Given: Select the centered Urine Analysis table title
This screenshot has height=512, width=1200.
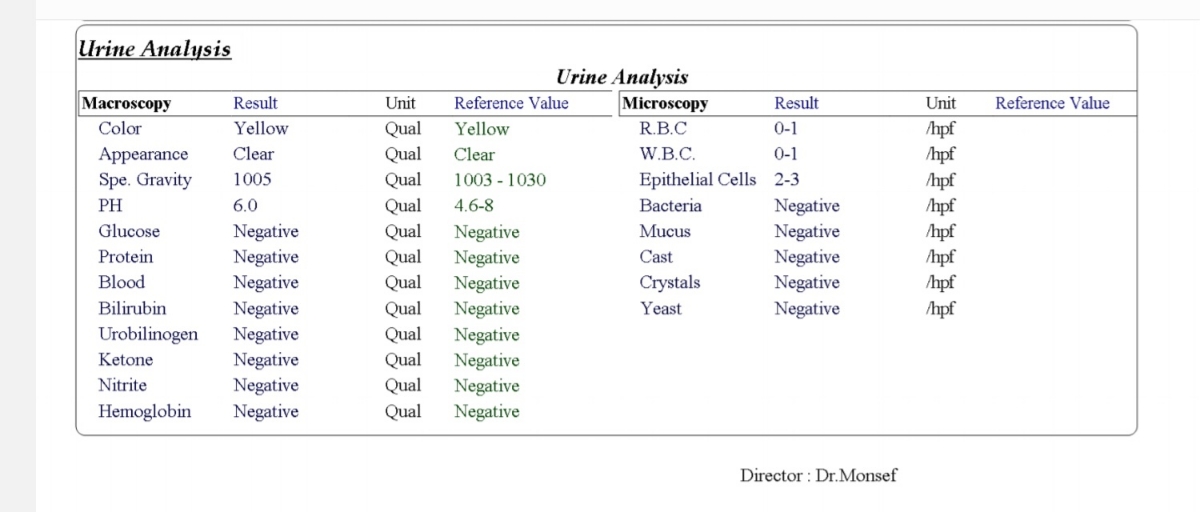Looking at the screenshot, I should pos(622,77).
